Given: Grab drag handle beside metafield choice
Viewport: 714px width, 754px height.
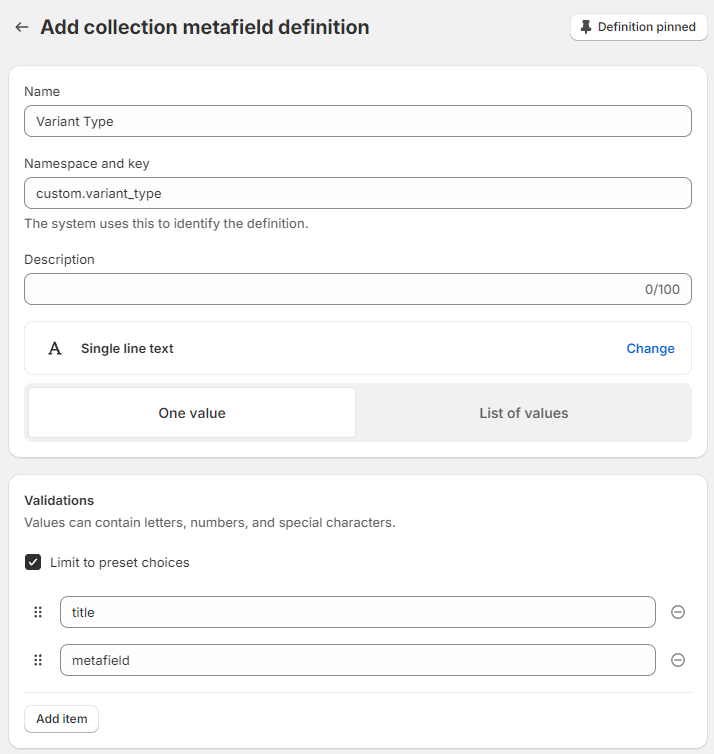Looking at the screenshot, I should coord(39,660).
